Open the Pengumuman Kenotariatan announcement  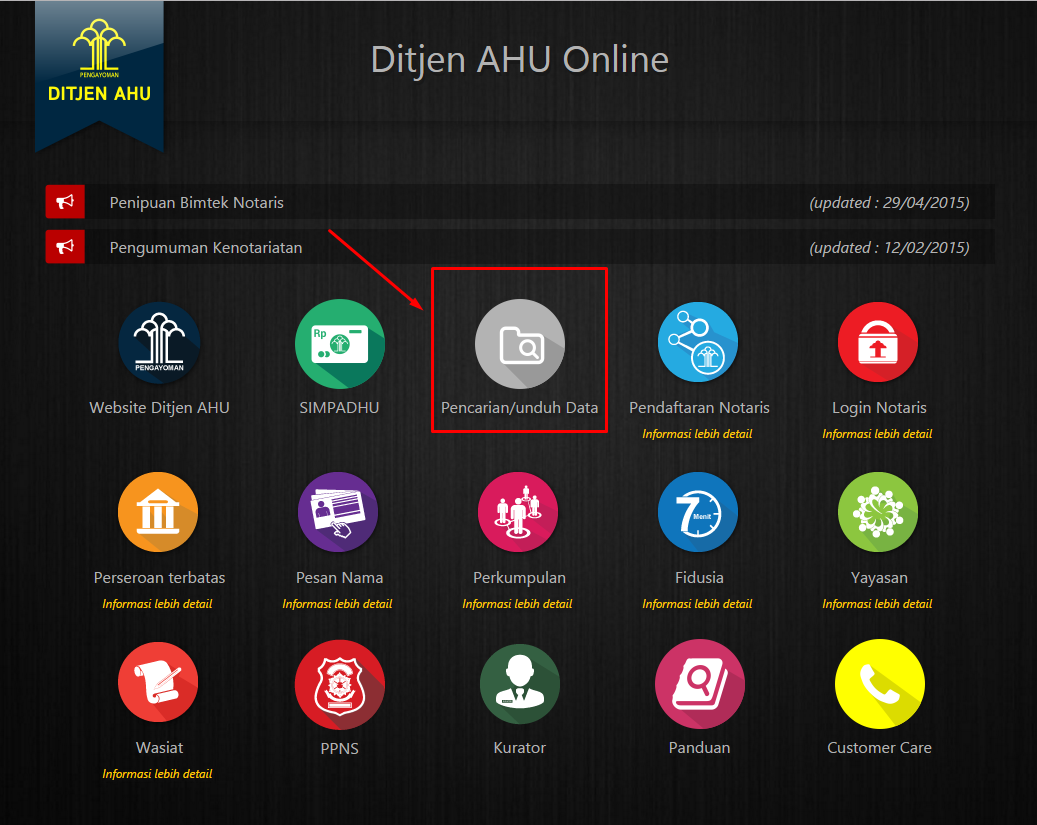click(x=206, y=248)
